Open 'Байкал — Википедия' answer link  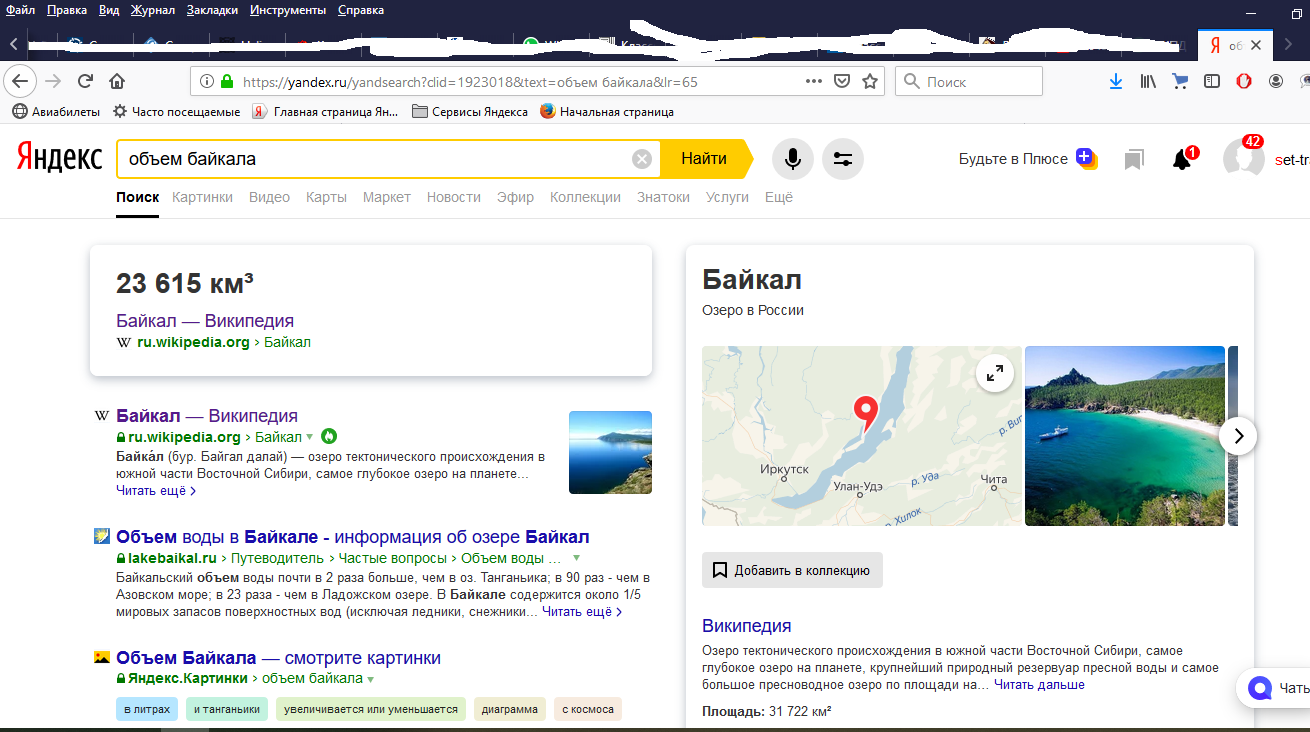205,321
